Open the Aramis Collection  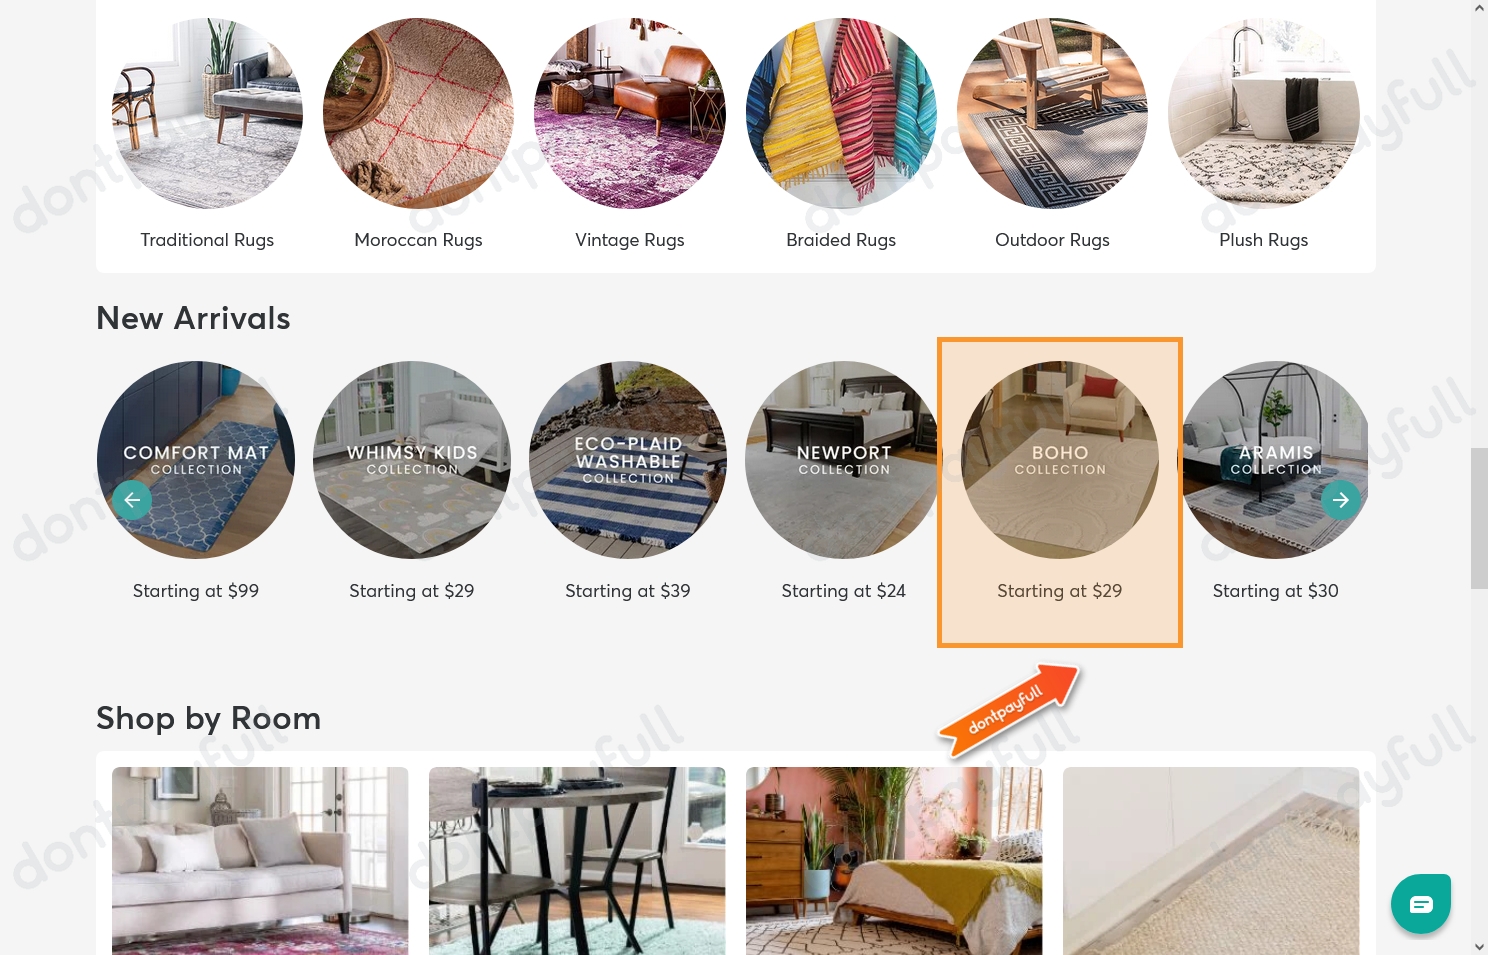1276,460
